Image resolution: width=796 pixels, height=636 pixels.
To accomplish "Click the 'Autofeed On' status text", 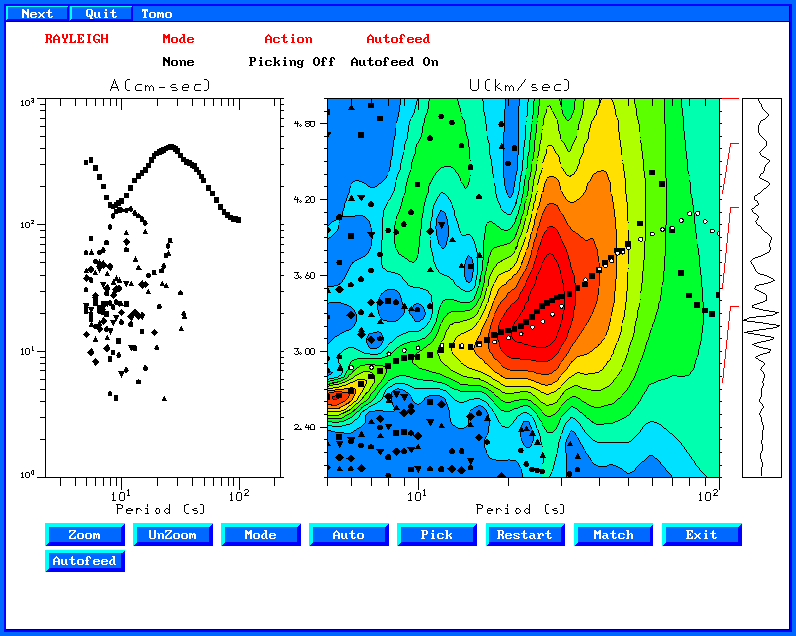I will (394, 62).
